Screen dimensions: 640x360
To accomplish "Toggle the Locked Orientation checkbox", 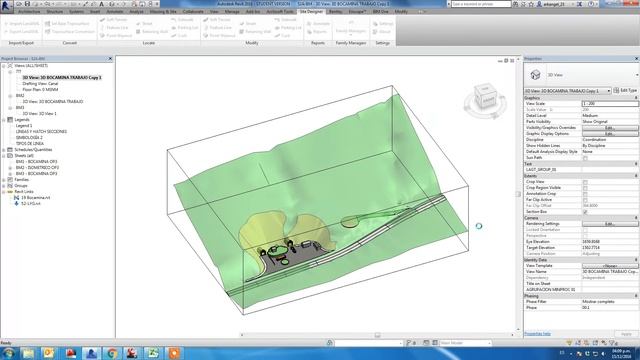I will [585, 230].
